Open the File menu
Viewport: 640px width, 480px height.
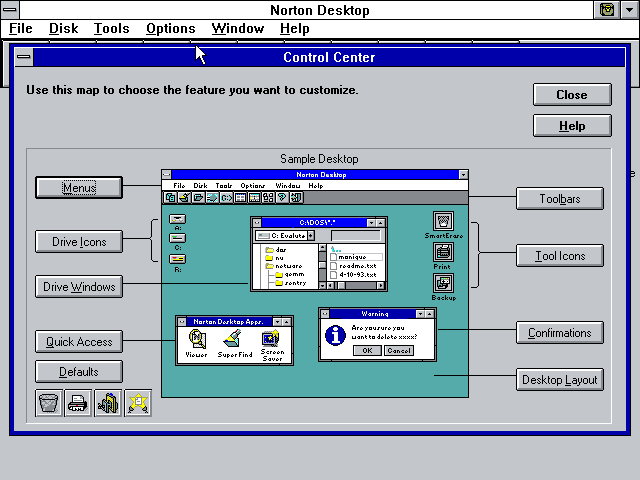[20, 29]
